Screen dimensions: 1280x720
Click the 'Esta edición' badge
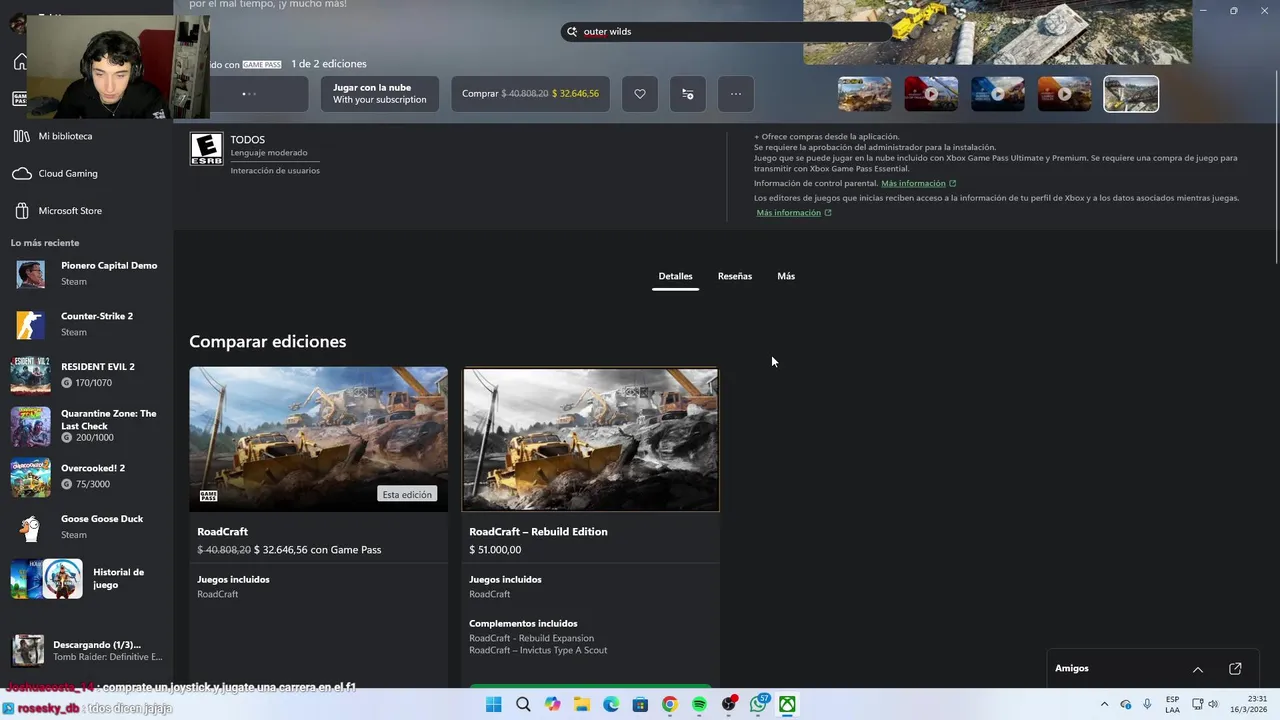point(407,495)
